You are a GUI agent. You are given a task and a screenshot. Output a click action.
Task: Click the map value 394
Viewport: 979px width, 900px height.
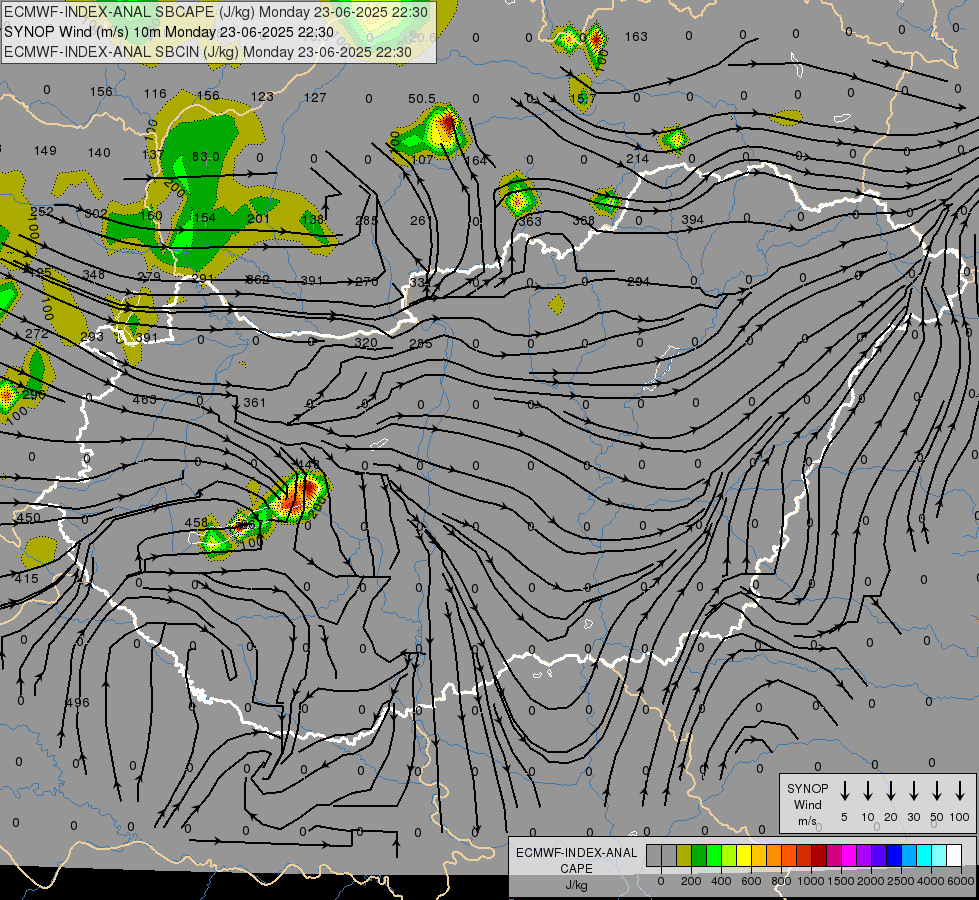pos(692,220)
